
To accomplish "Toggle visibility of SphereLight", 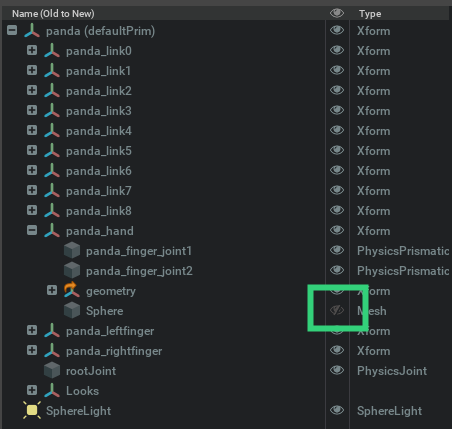I will pos(337,410).
